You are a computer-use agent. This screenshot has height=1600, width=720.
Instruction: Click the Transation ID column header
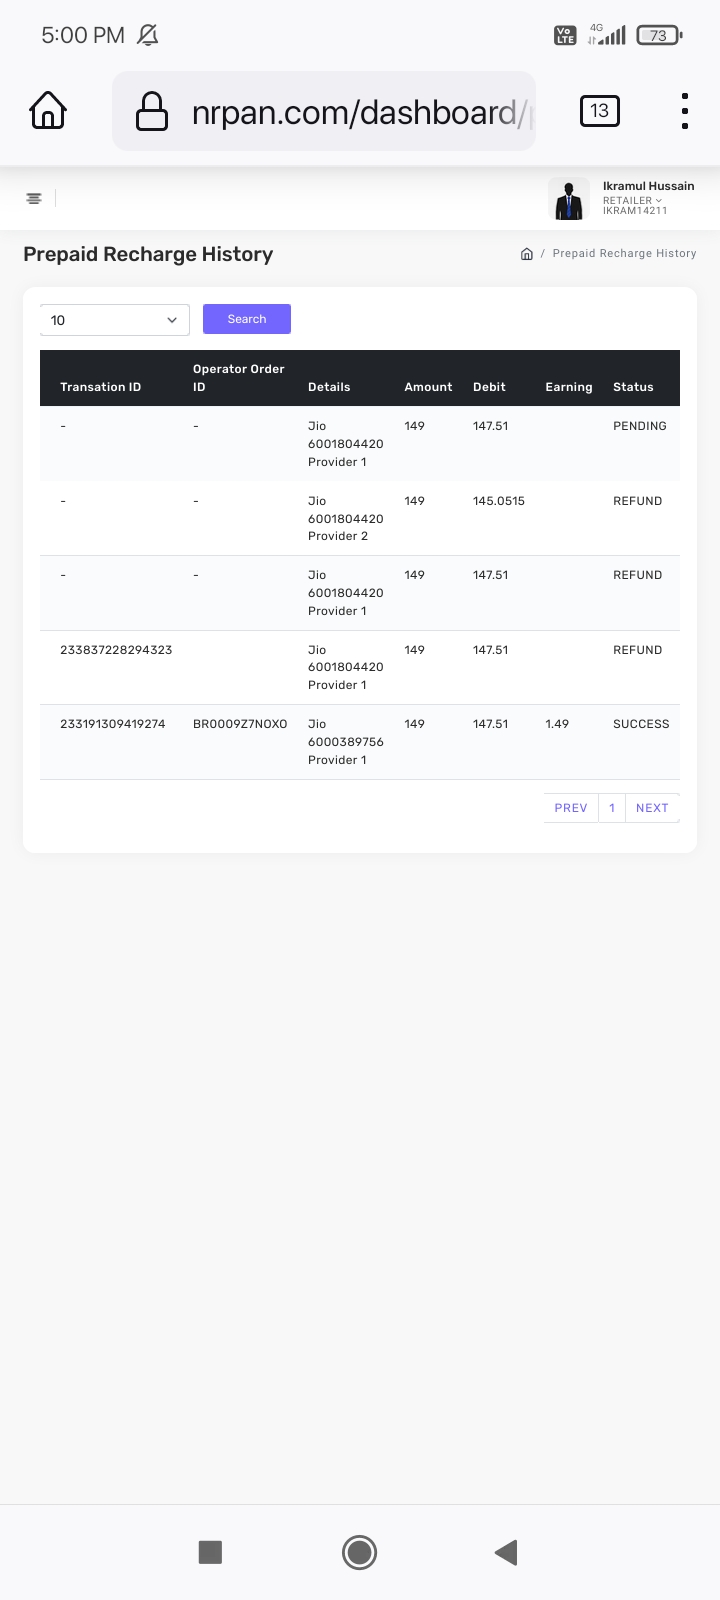click(x=100, y=387)
